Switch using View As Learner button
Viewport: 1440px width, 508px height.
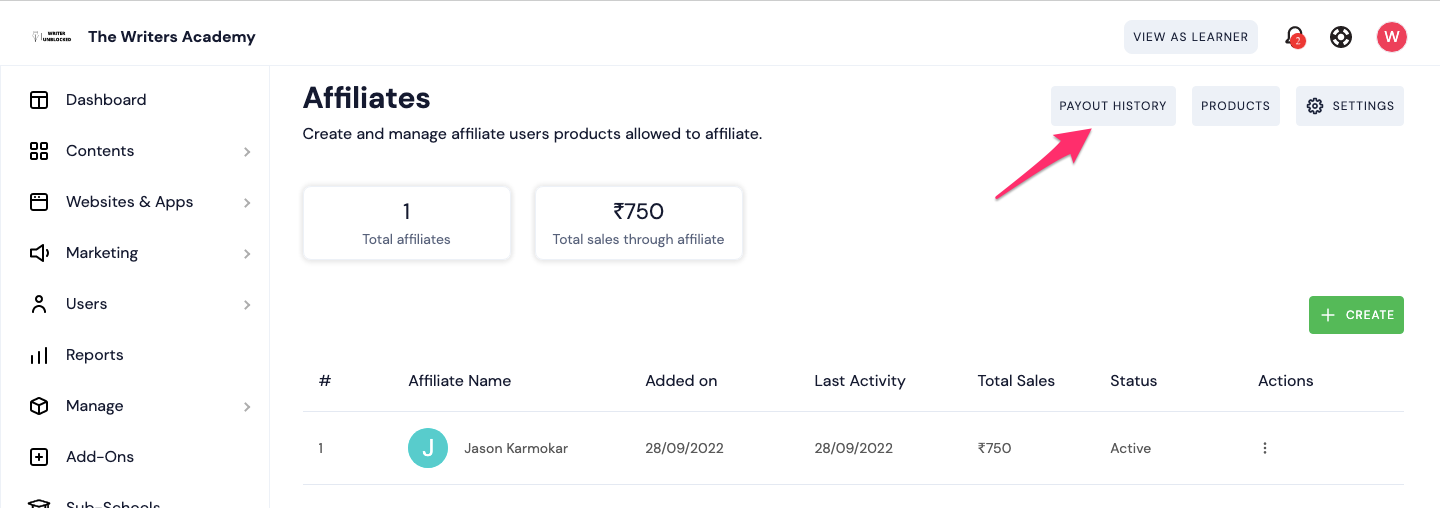[1190, 37]
